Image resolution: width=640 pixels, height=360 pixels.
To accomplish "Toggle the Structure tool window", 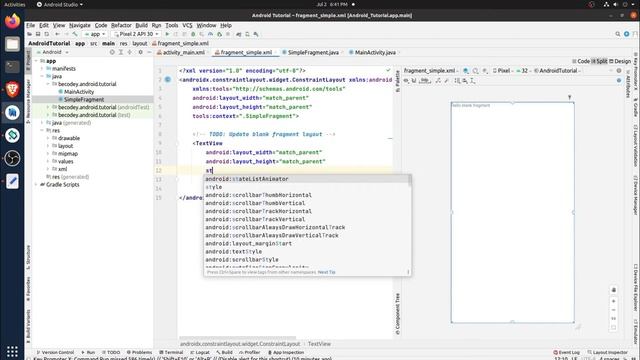I will click(28, 257).
